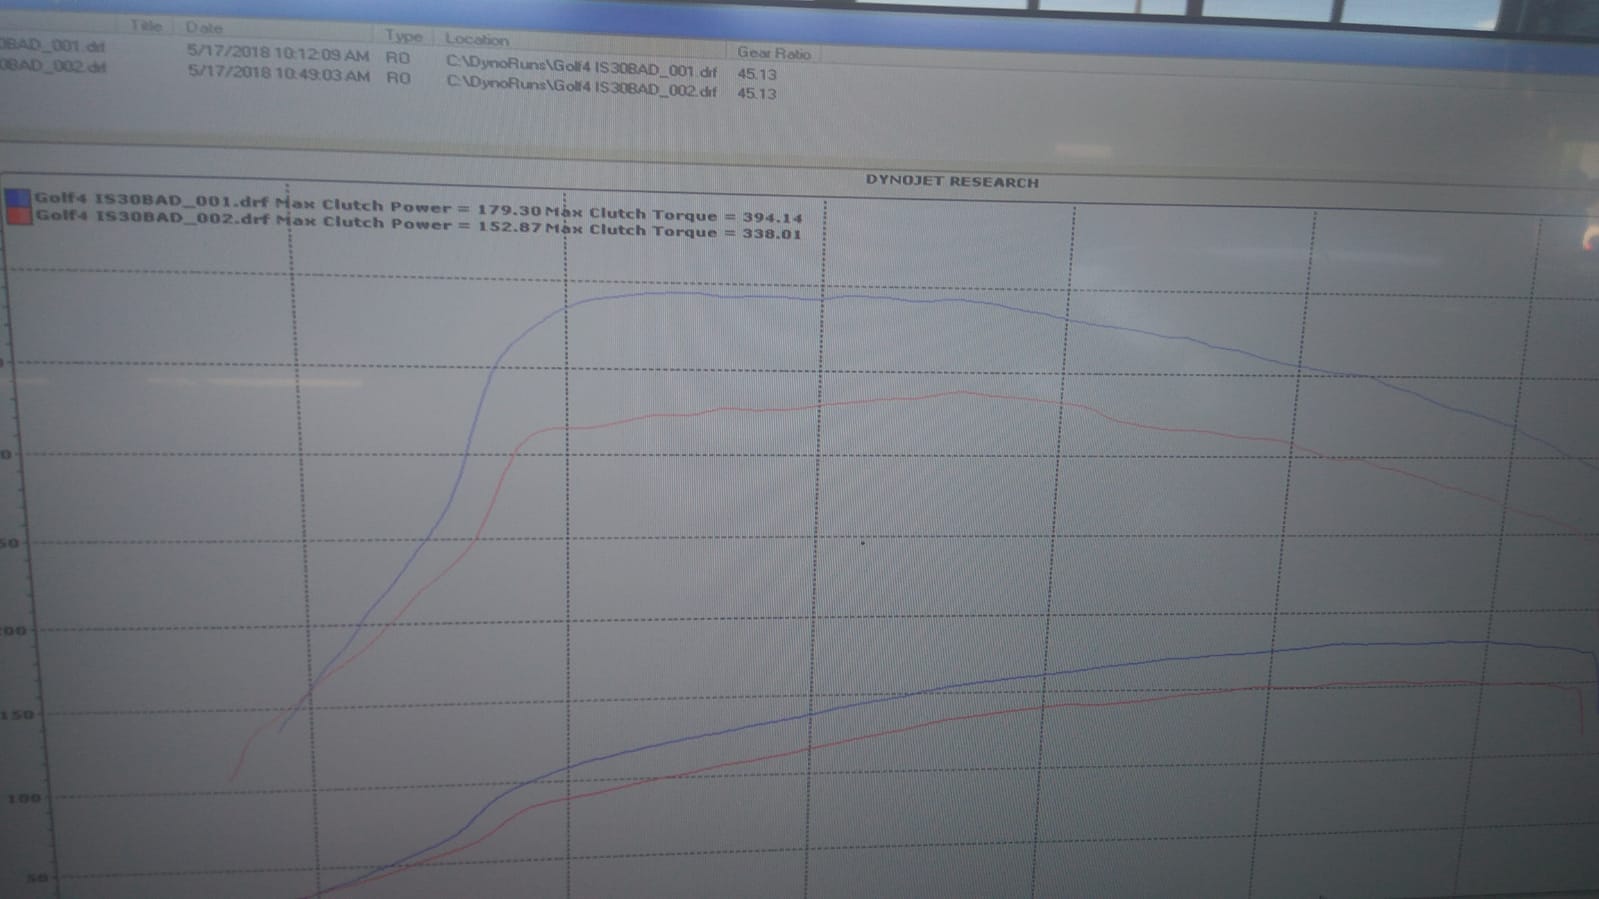Screen dimensions: 1599x899
Task: Click the blue legend swatch for IS30BAD_001
Action: pos(18,197)
